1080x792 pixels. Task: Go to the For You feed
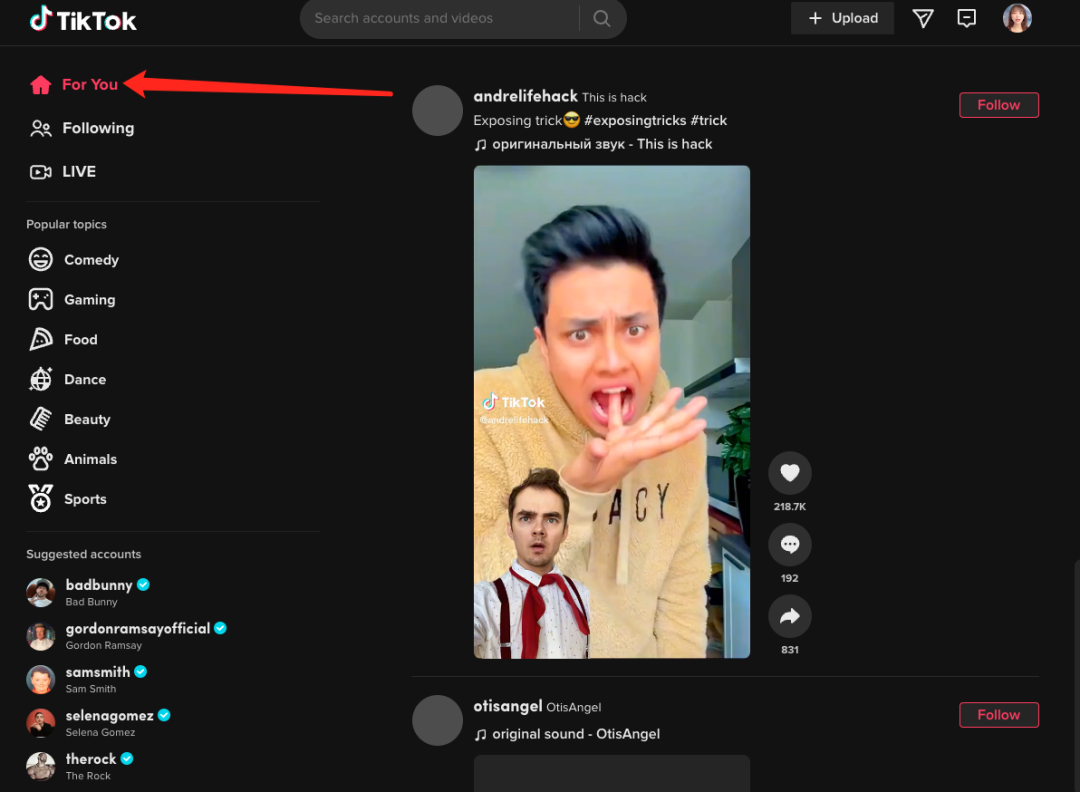click(88, 84)
